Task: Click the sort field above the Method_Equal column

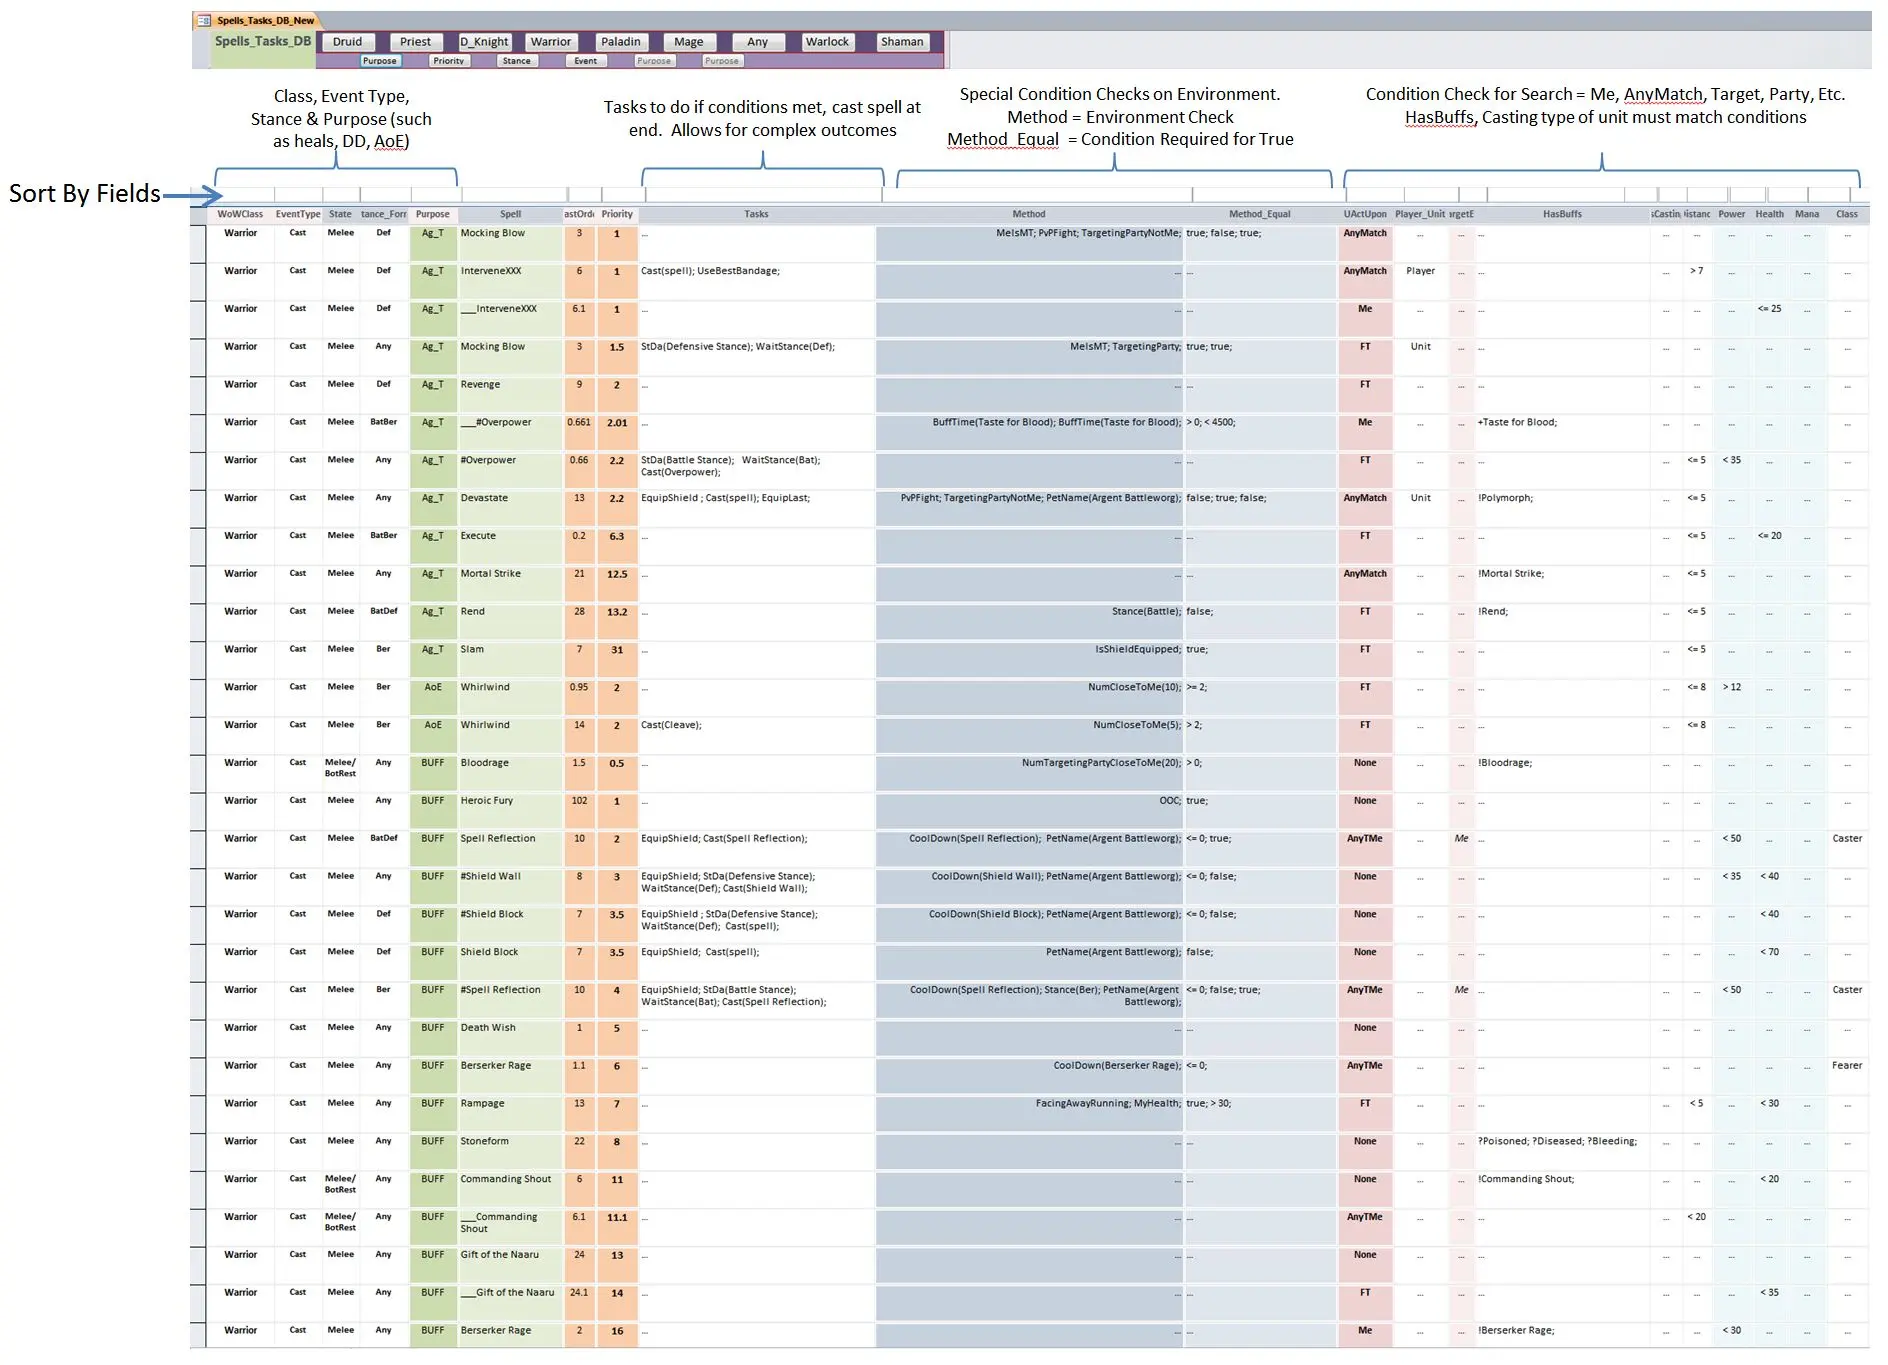Action: [1260, 195]
